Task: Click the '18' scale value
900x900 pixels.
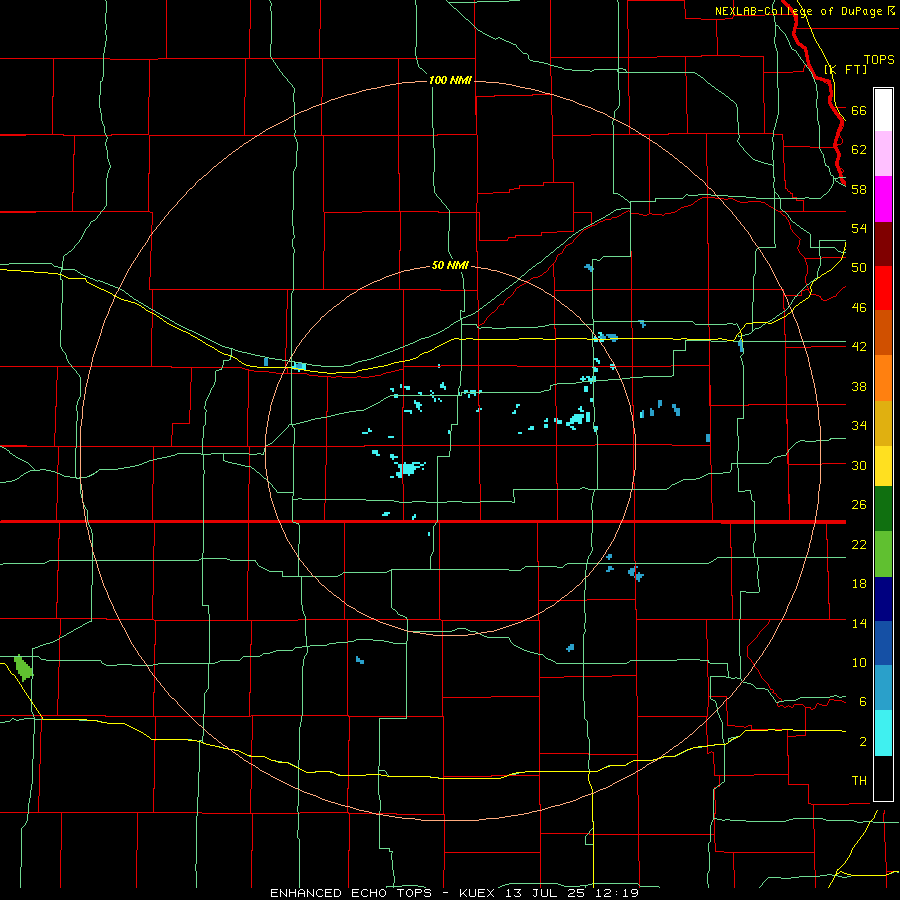Action: 859,583
